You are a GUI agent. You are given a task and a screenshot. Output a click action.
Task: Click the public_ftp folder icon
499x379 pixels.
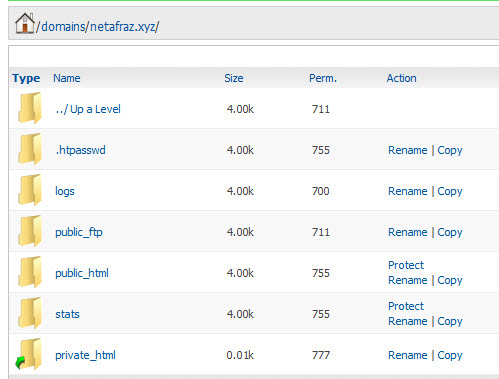coord(30,231)
